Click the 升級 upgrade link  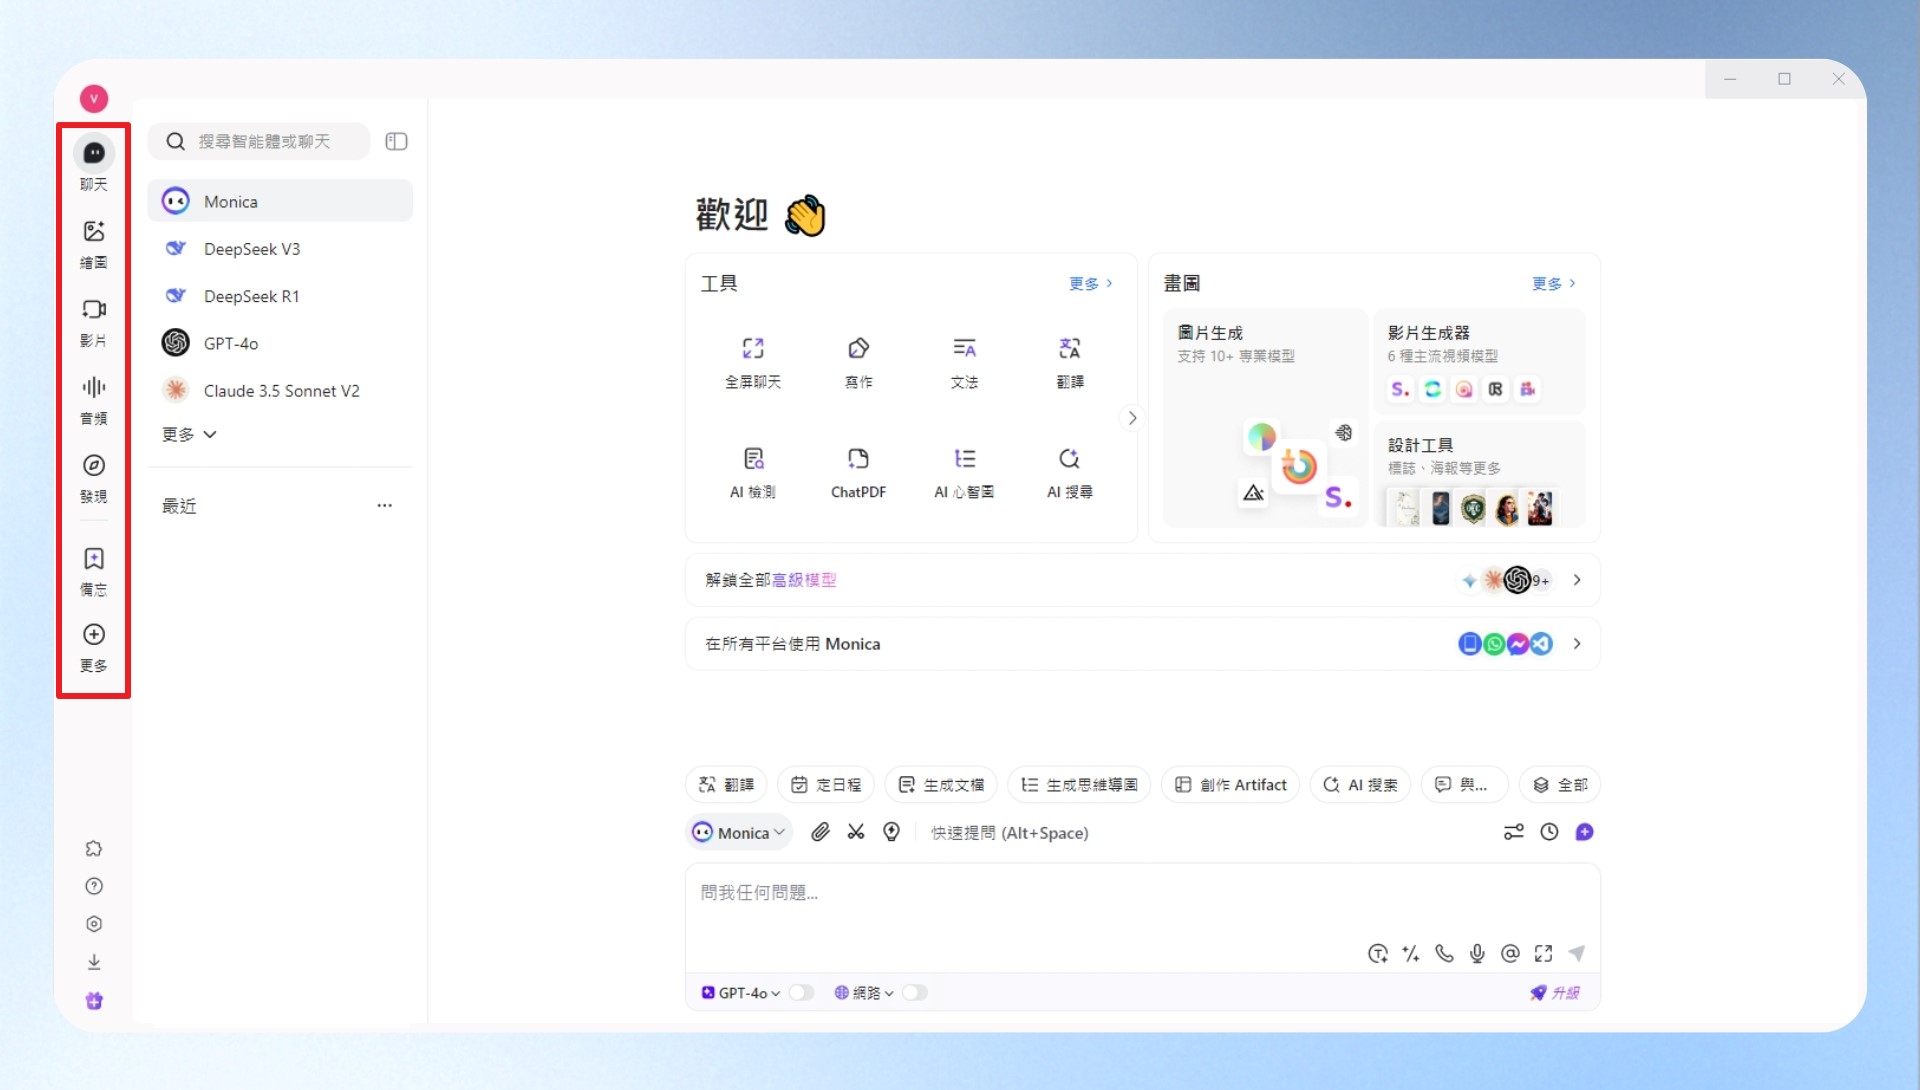pos(1555,993)
